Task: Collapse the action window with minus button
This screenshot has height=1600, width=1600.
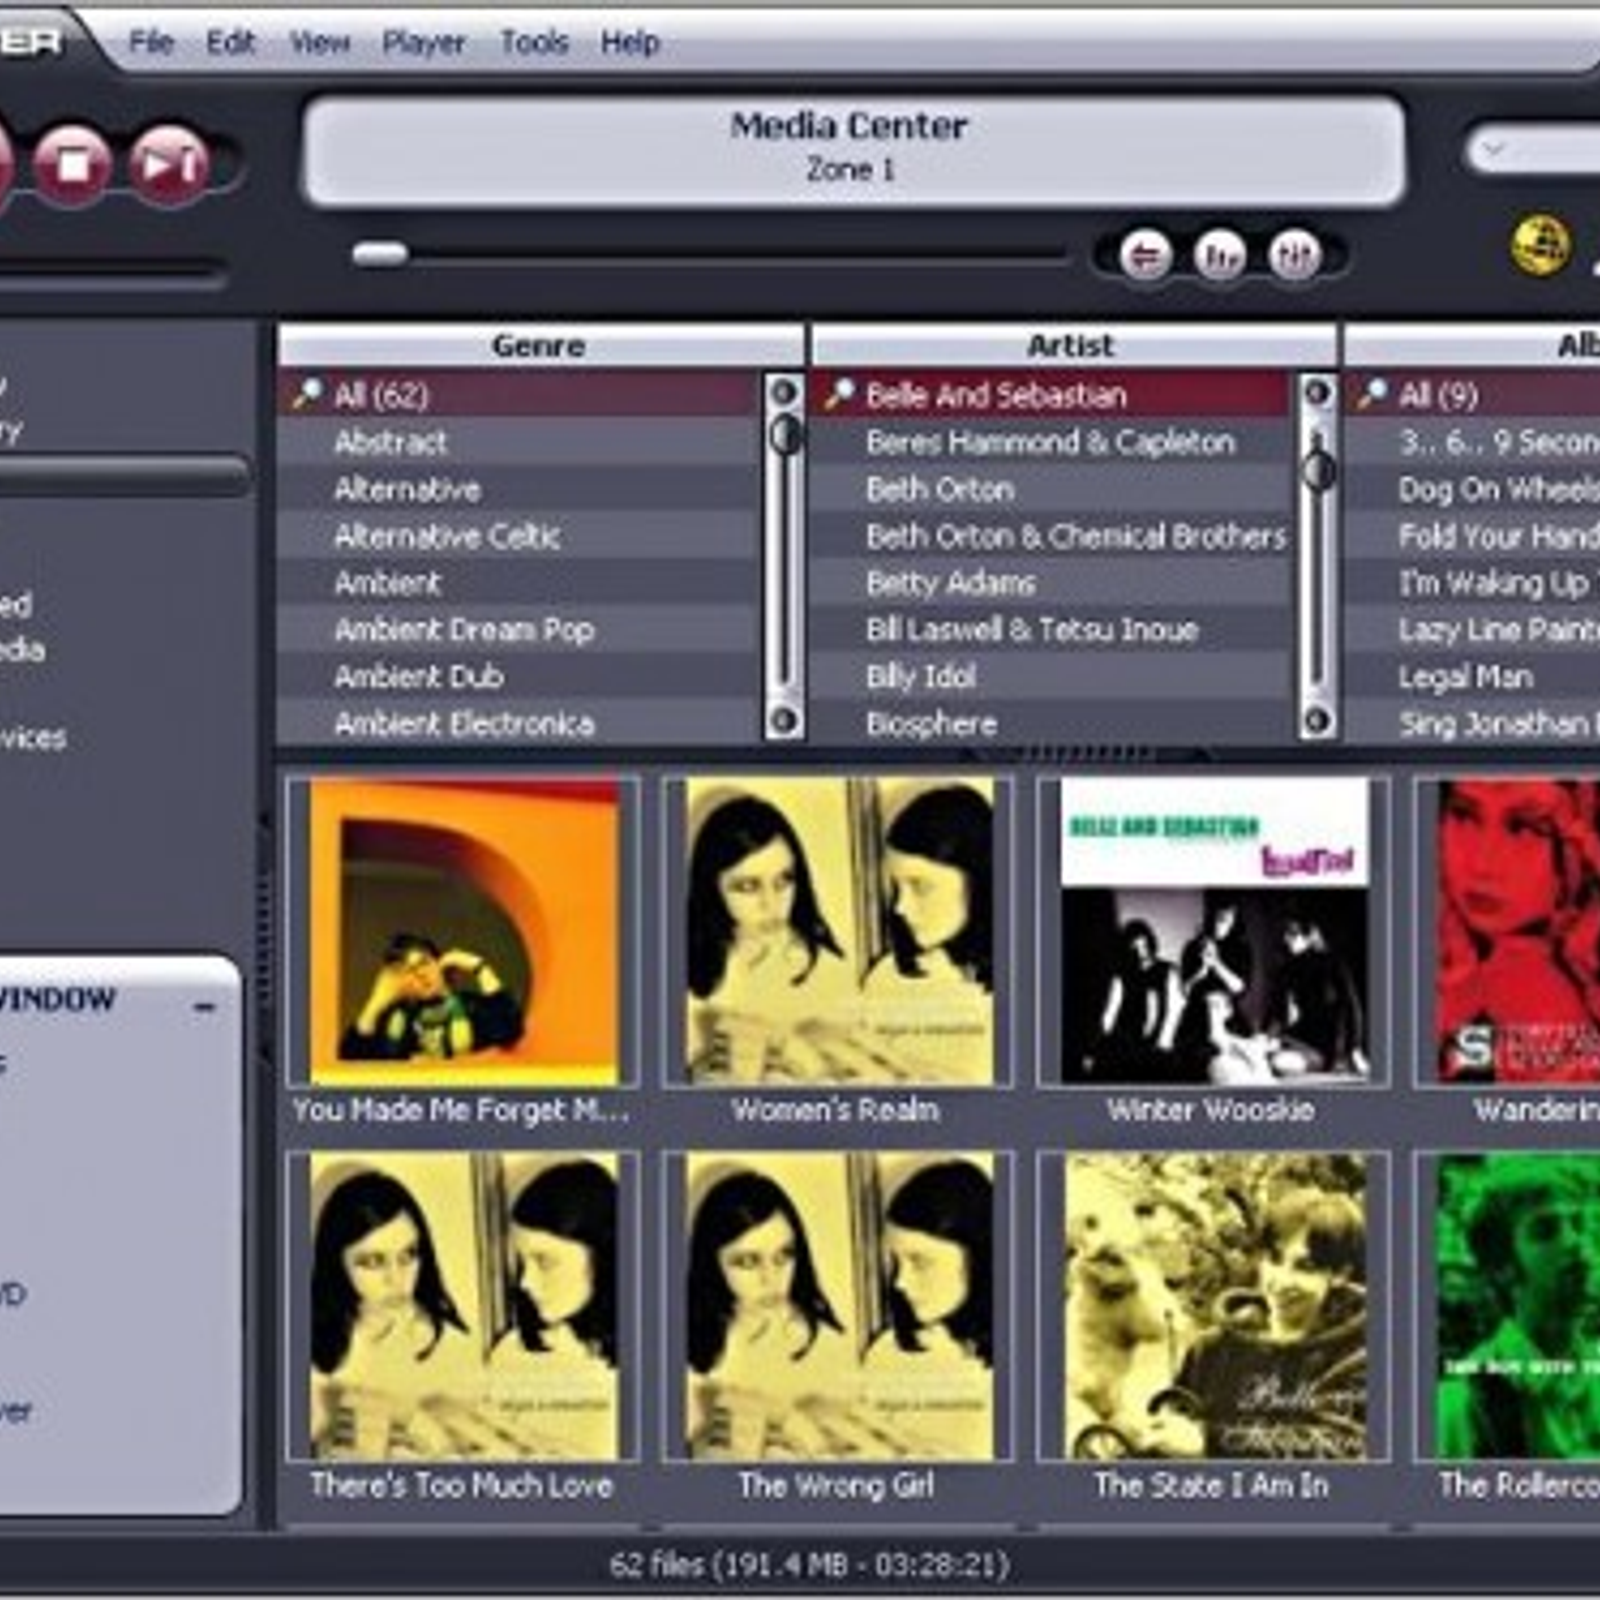Action: click(x=205, y=1006)
